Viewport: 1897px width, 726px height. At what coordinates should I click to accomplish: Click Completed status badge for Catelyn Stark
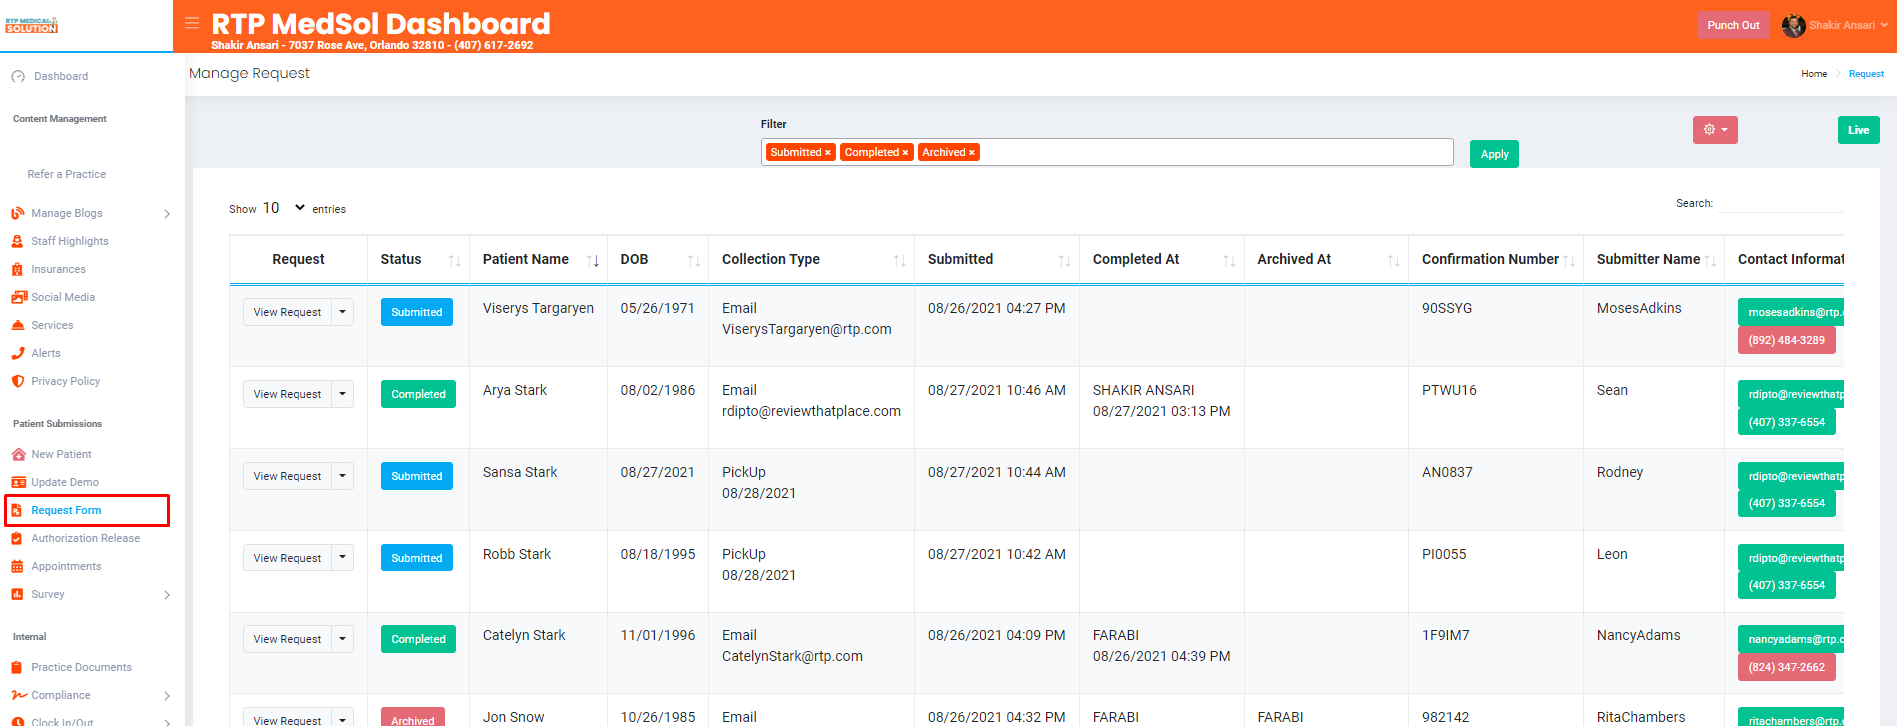tap(418, 639)
